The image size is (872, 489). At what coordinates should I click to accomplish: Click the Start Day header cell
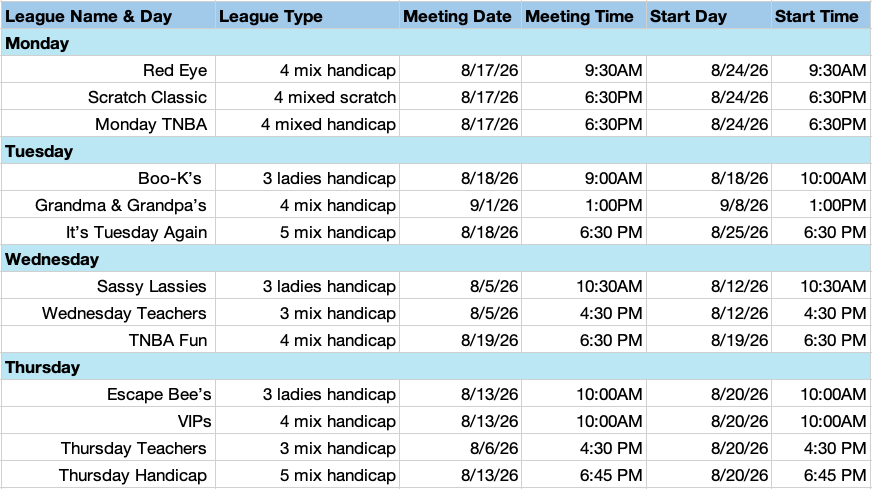coord(709,16)
